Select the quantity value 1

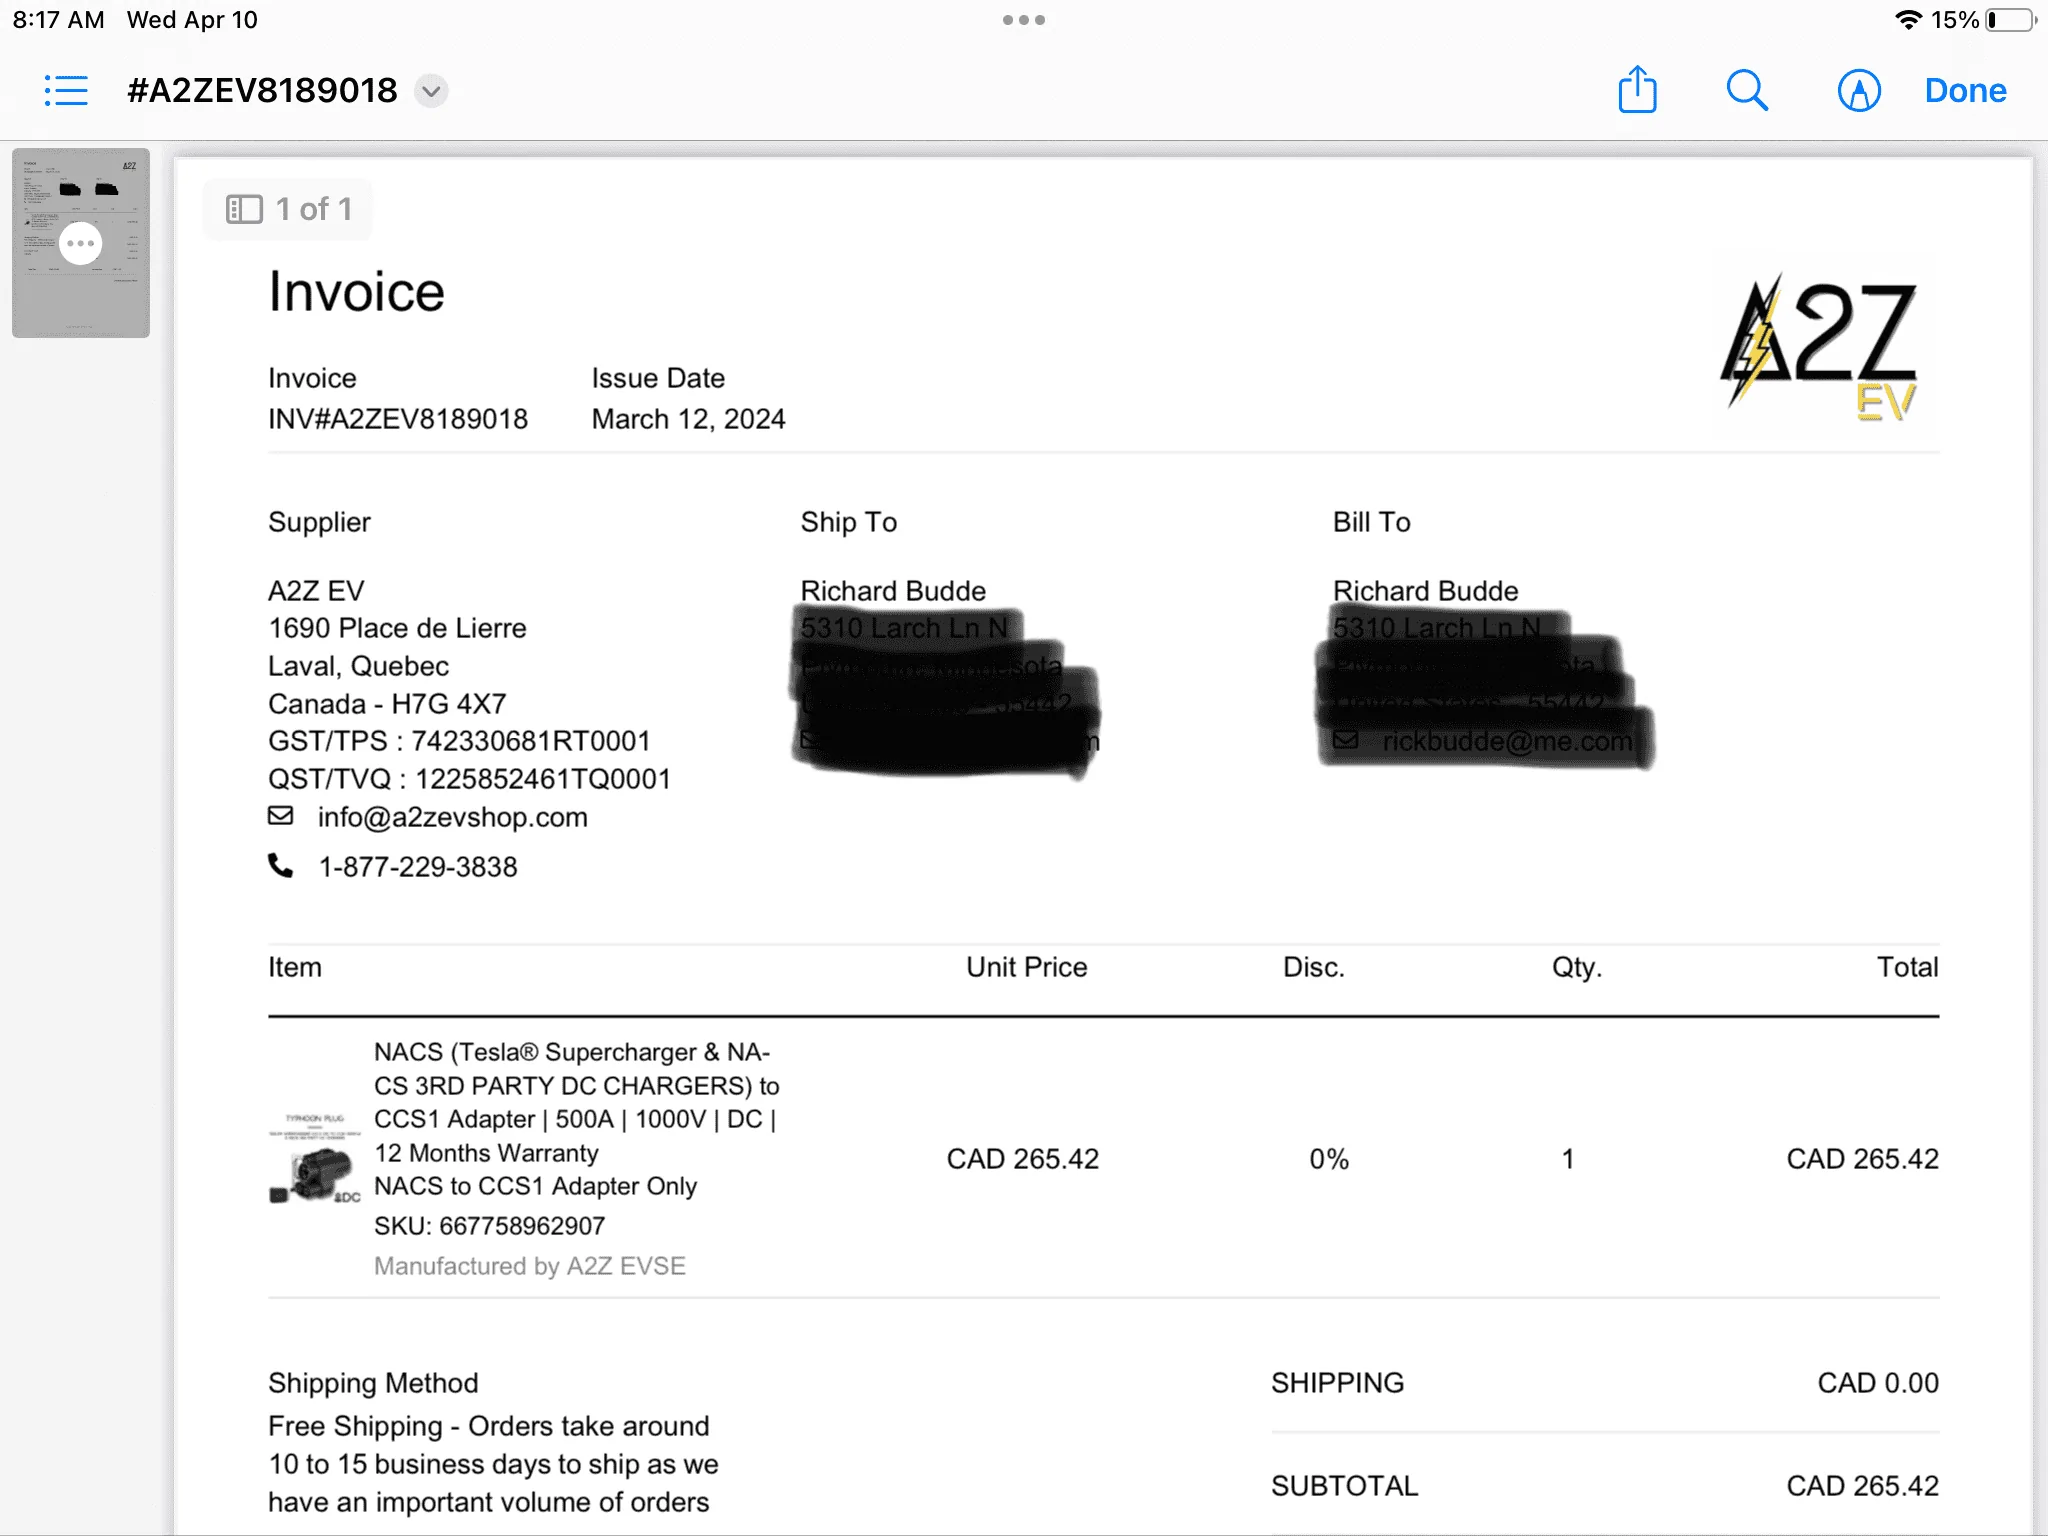[1568, 1159]
